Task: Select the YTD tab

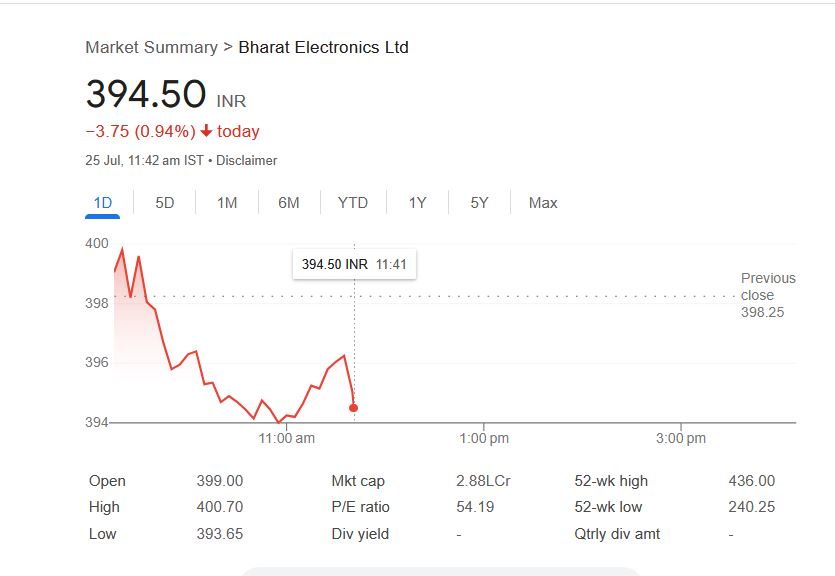Action: click(353, 203)
